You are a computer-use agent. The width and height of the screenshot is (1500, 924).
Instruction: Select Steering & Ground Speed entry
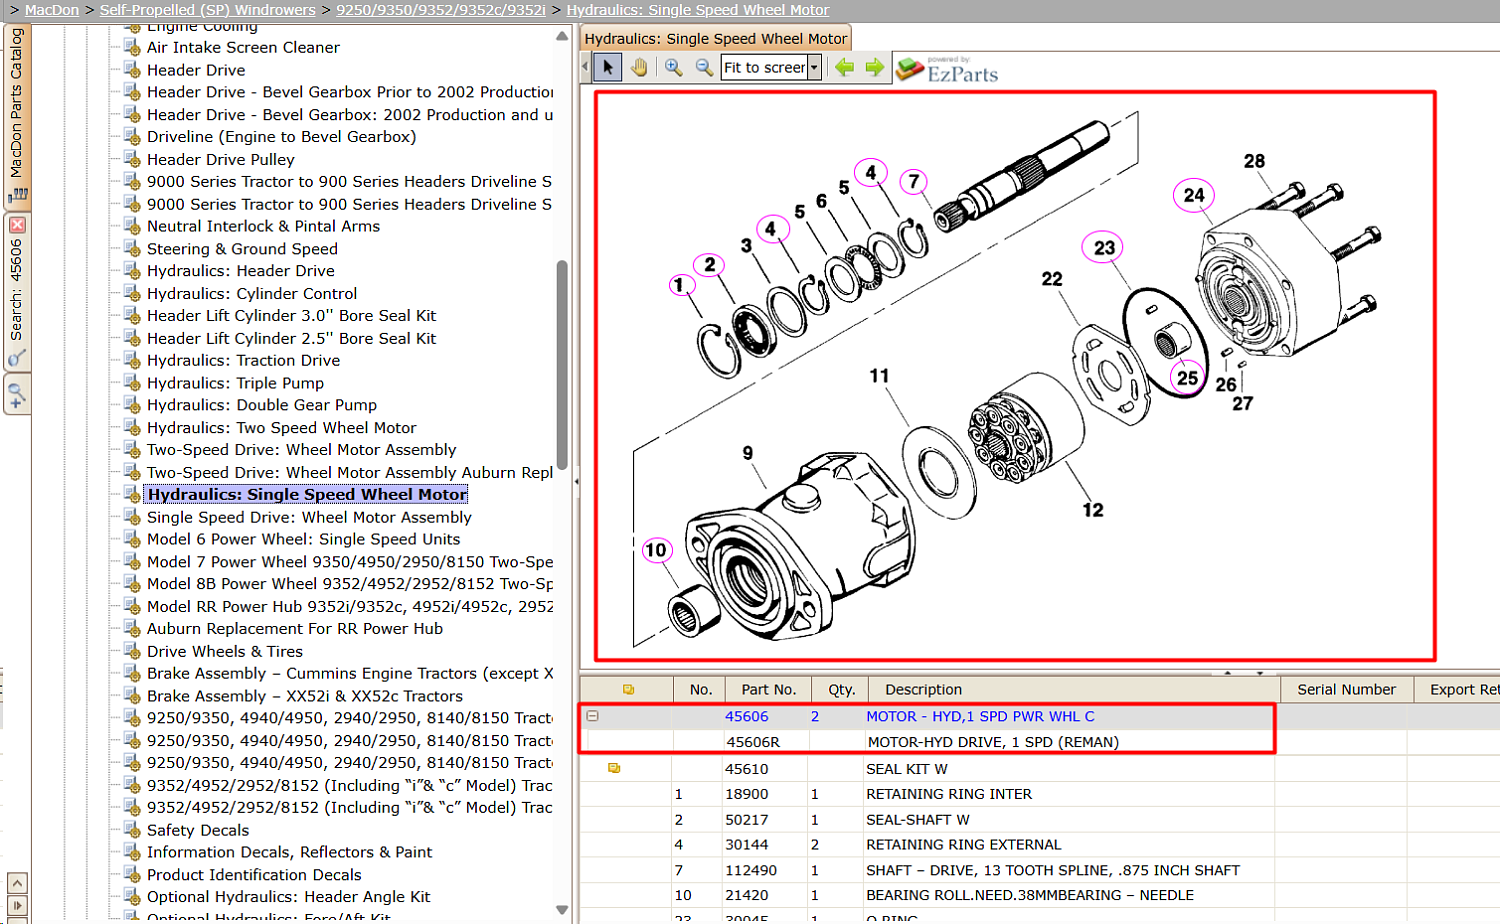click(x=242, y=249)
